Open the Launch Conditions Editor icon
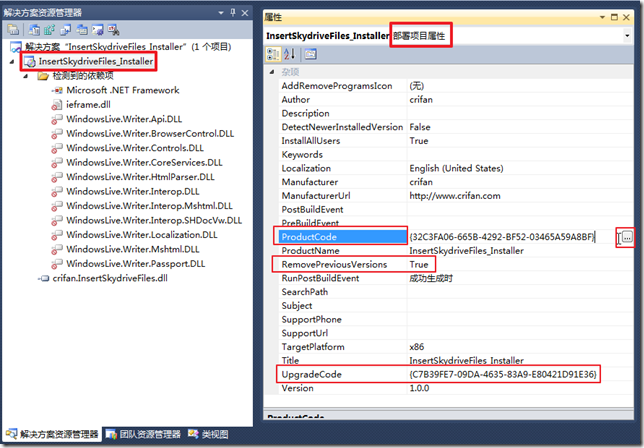This screenshot has width=644, height=448. (x=113, y=30)
